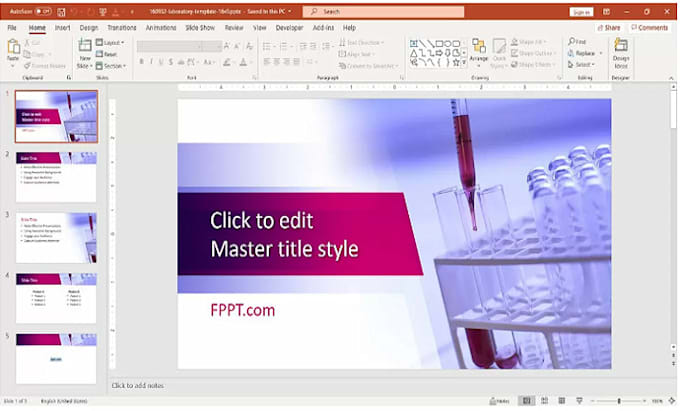The width and height of the screenshot is (680, 411).
Task: Click the New Slide icon
Action: tap(85, 46)
